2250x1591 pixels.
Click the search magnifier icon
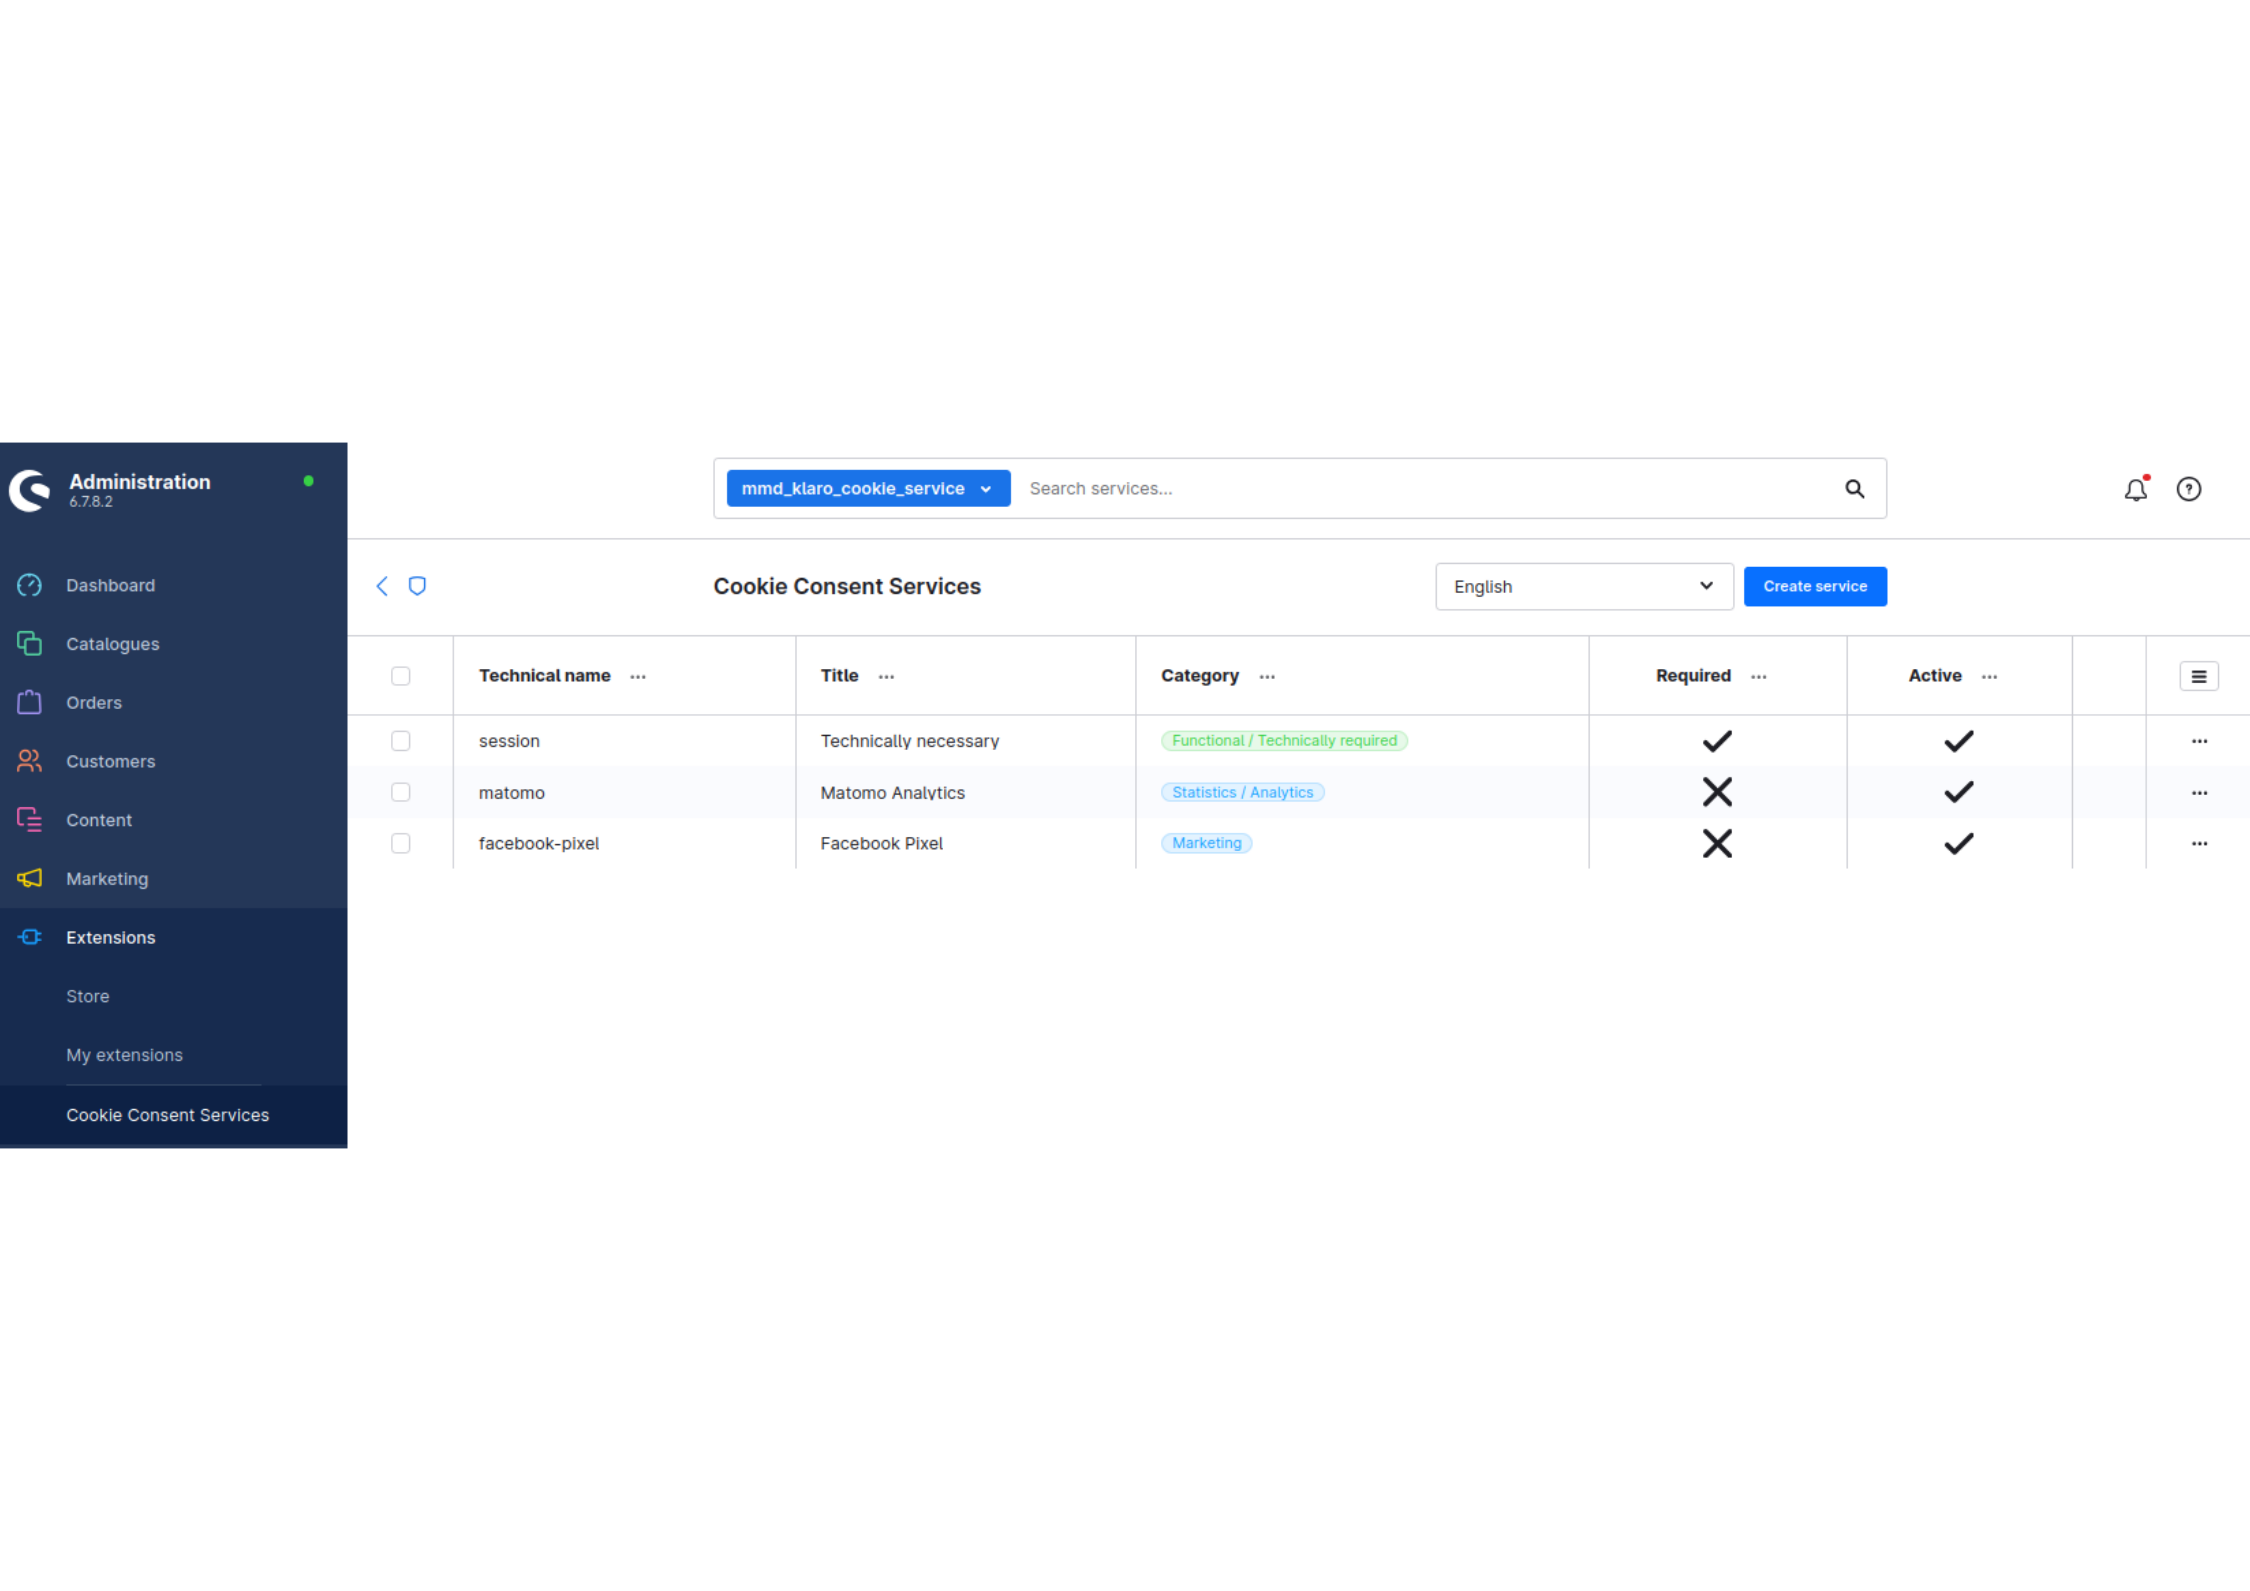click(x=1854, y=488)
